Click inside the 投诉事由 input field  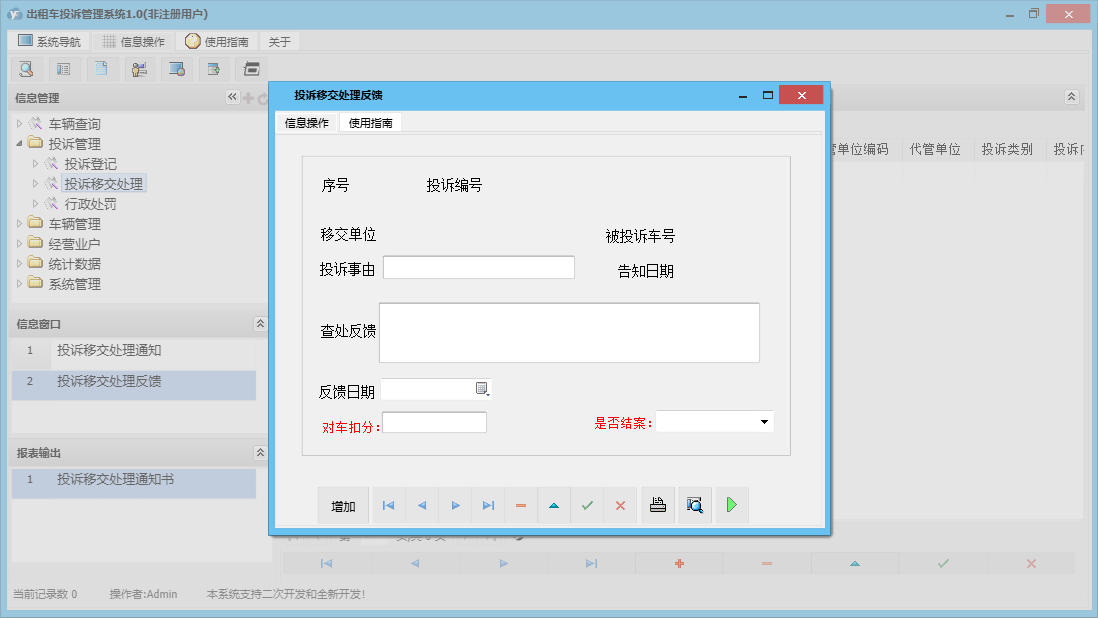478,267
